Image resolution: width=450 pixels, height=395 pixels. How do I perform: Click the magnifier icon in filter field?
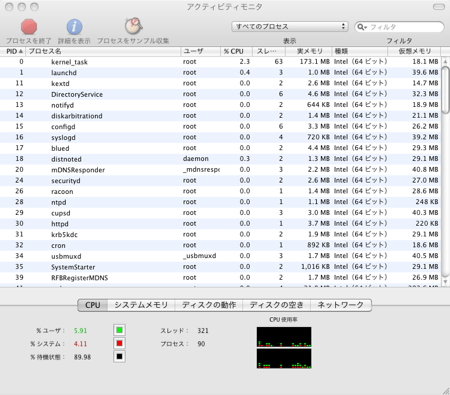361,27
